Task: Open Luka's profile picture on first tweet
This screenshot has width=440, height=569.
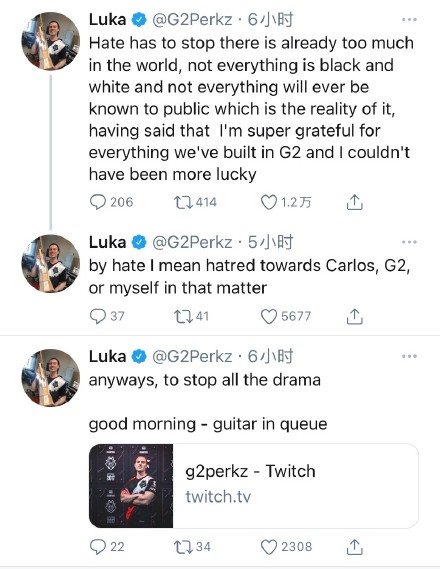Action: pyautogui.click(x=50, y=41)
